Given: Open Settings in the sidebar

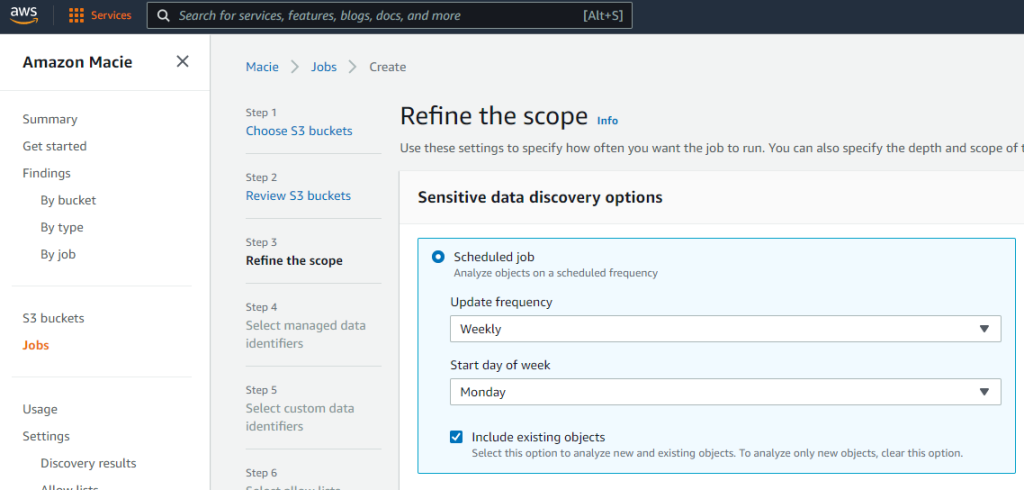Looking at the screenshot, I should (x=46, y=436).
